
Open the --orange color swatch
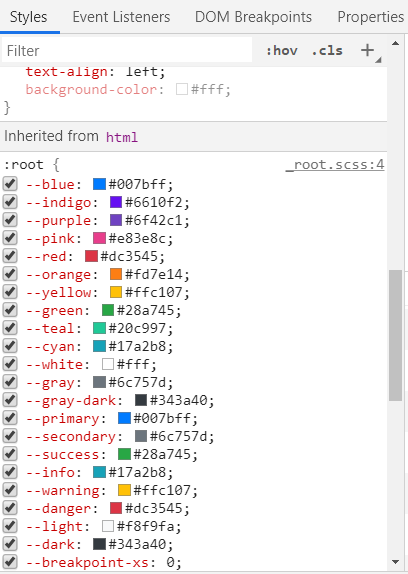(x=116, y=274)
